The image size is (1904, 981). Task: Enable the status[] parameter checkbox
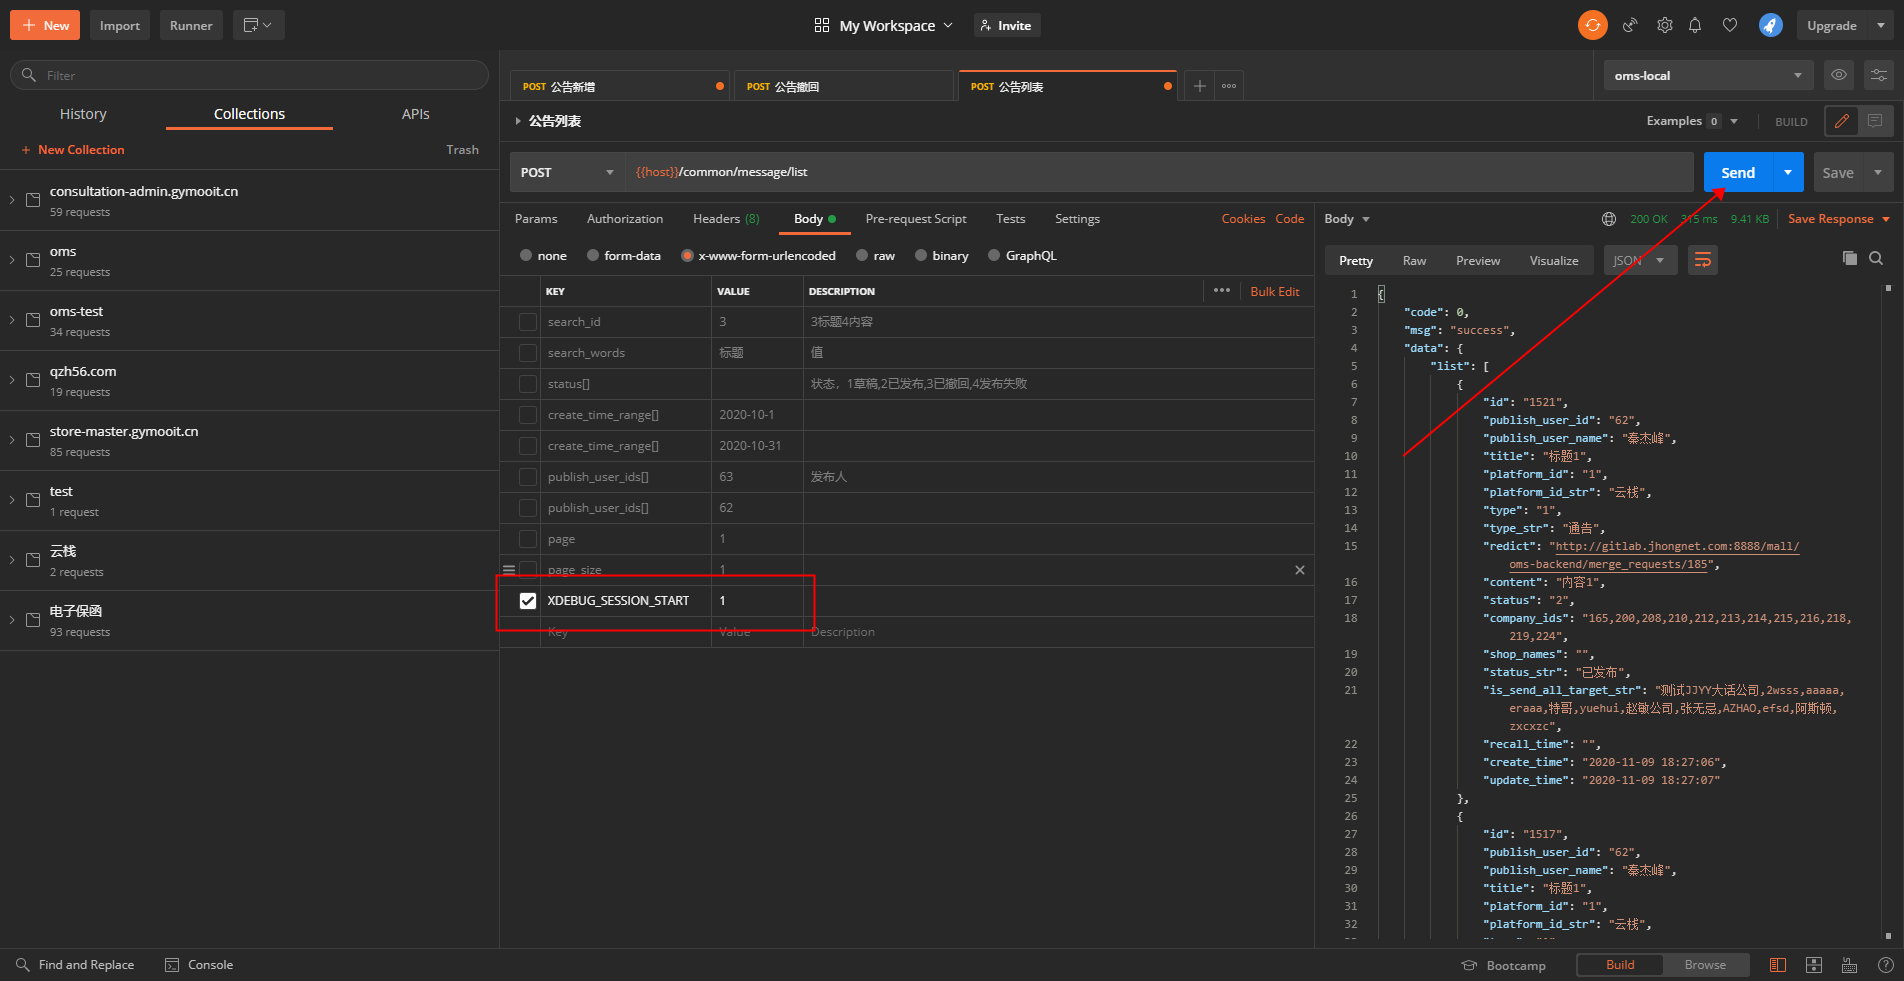[x=527, y=384]
